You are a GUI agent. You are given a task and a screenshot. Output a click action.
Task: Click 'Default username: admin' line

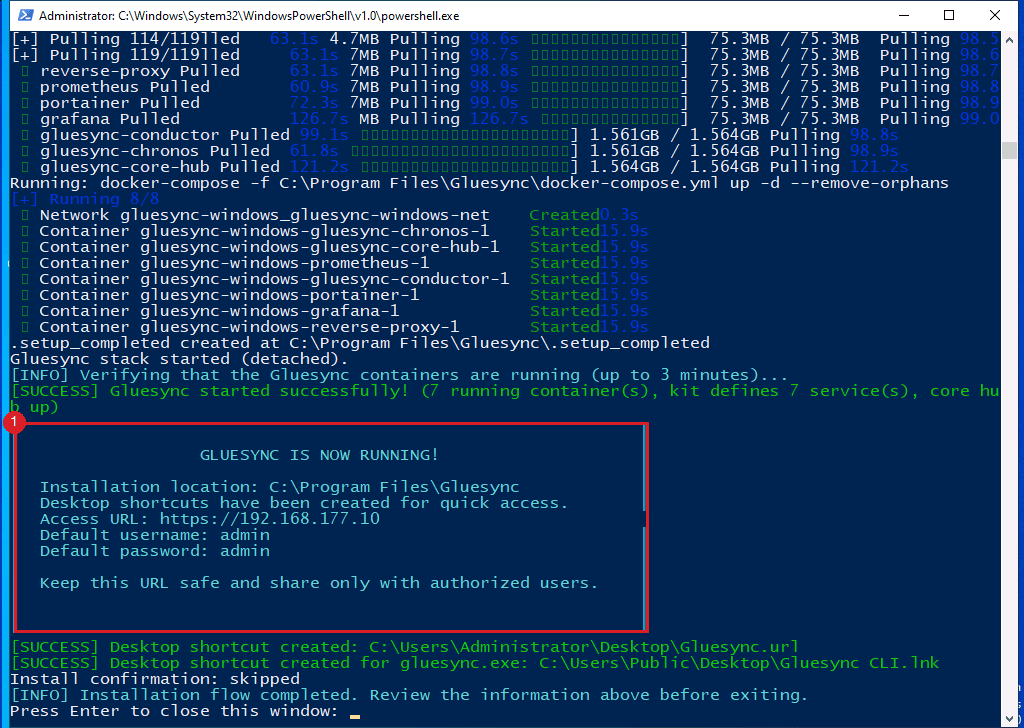pyautogui.click(x=155, y=535)
